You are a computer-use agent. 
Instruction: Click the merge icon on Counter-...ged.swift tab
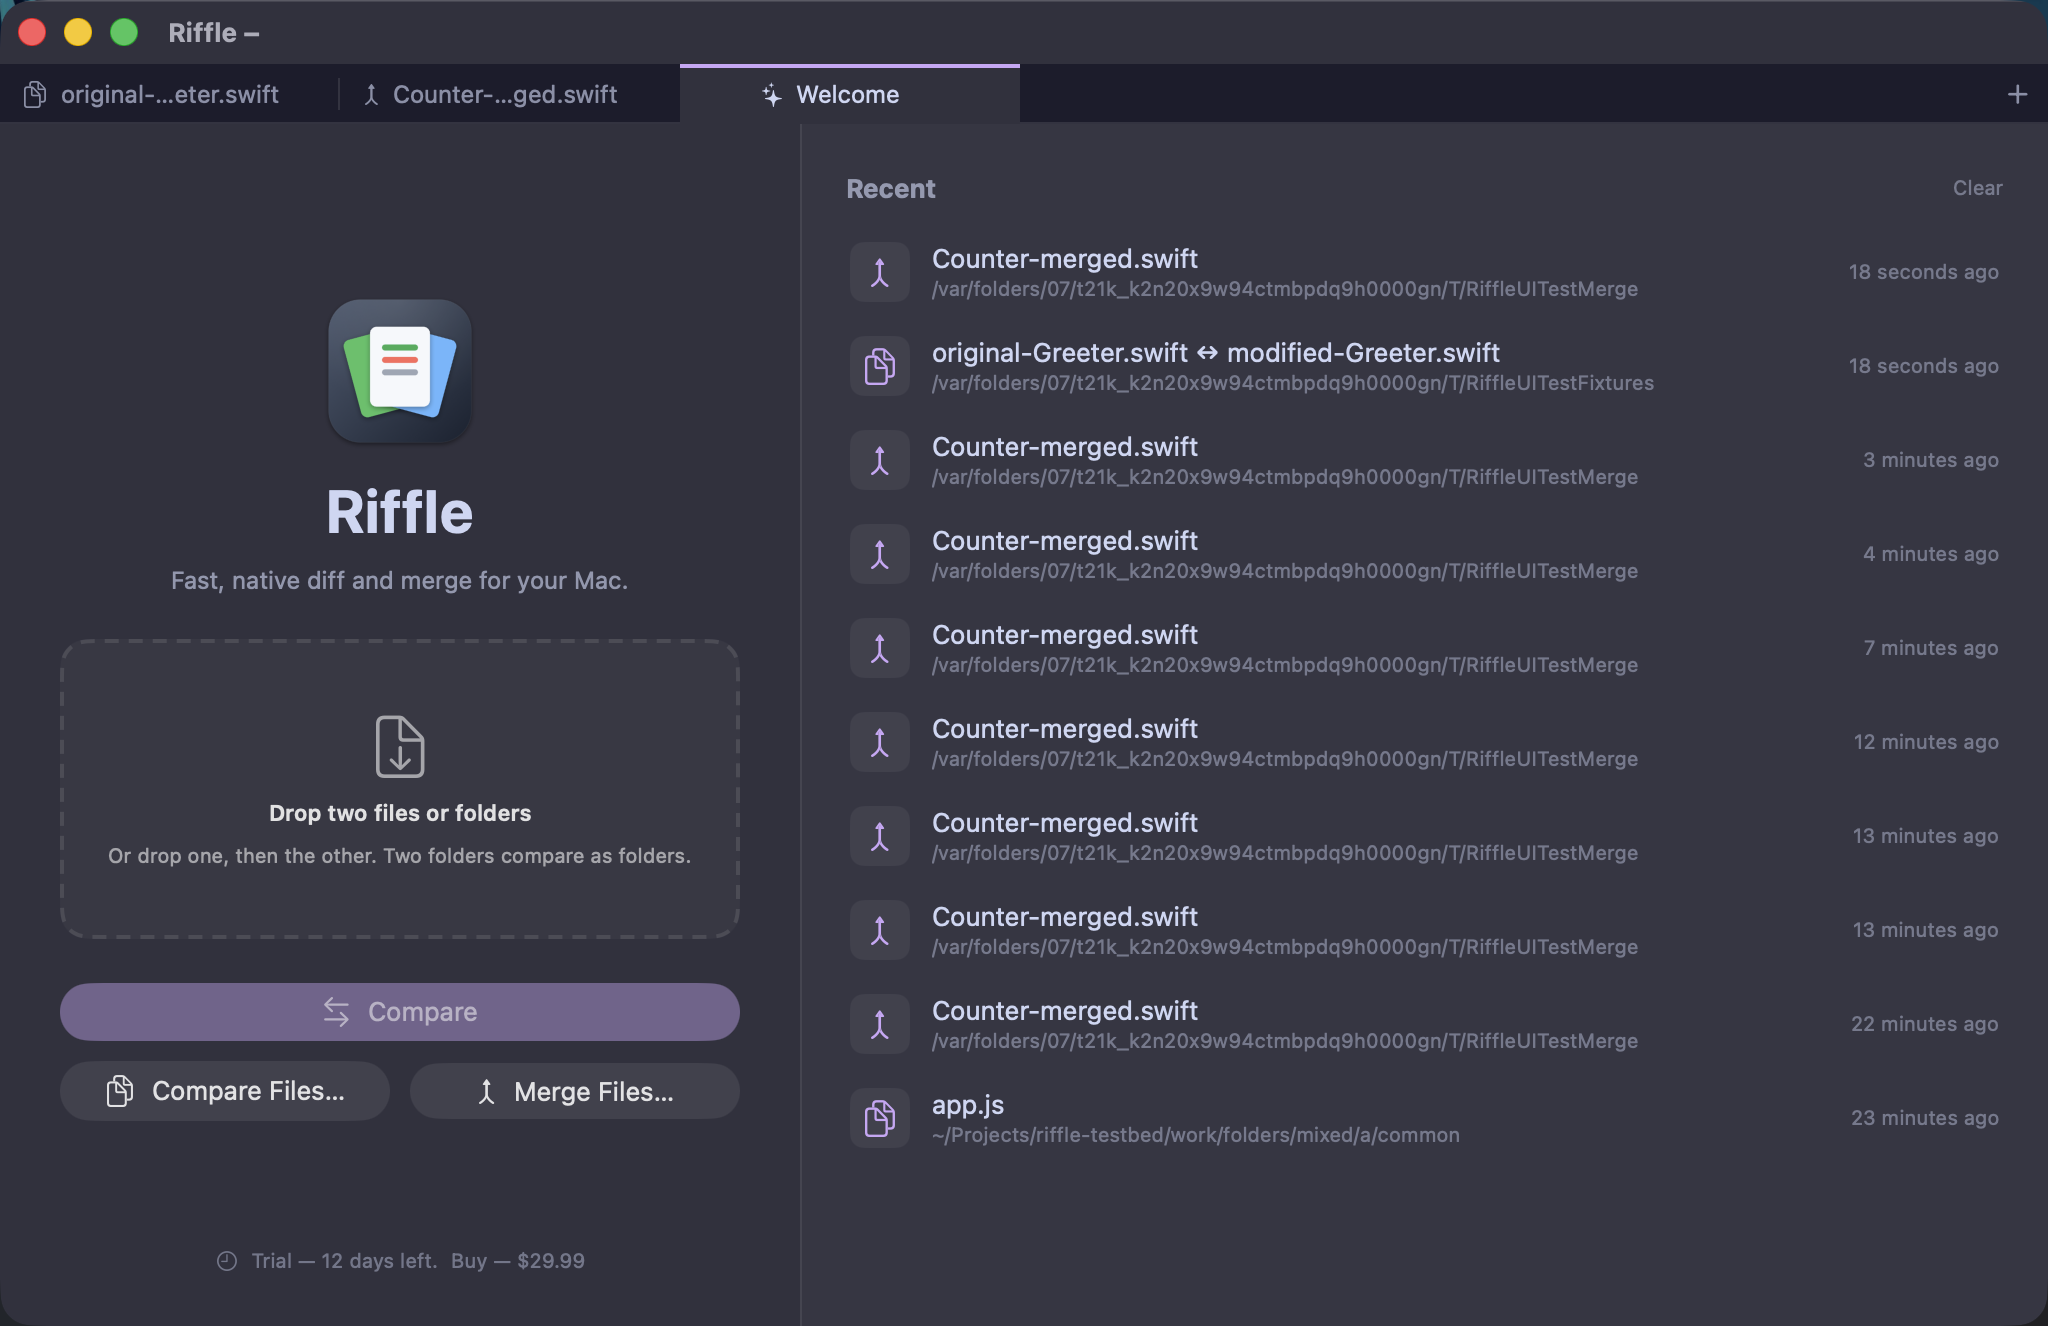(x=371, y=94)
